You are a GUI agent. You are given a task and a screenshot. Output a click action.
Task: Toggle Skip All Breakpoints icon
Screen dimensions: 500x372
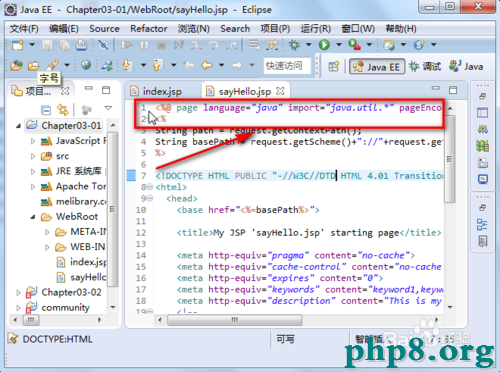pyautogui.click(x=103, y=45)
